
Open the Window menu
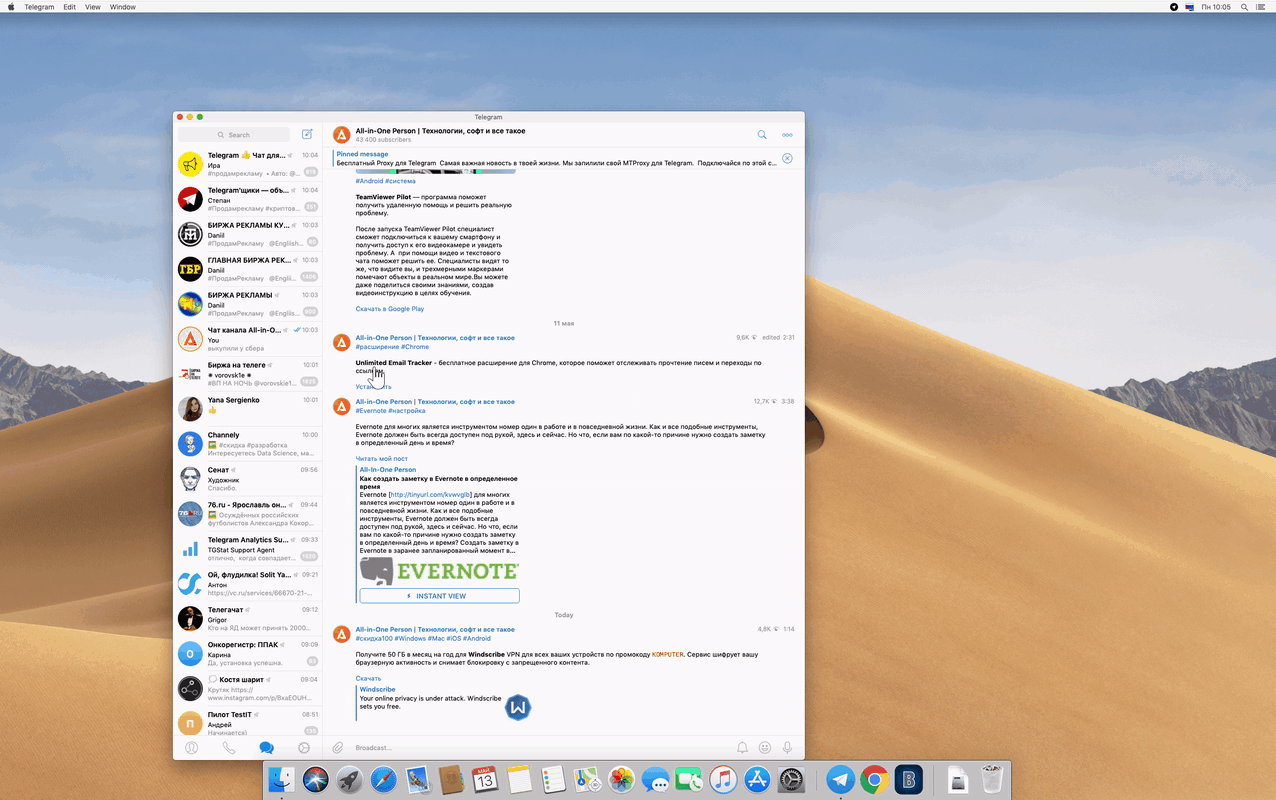(123, 7)
